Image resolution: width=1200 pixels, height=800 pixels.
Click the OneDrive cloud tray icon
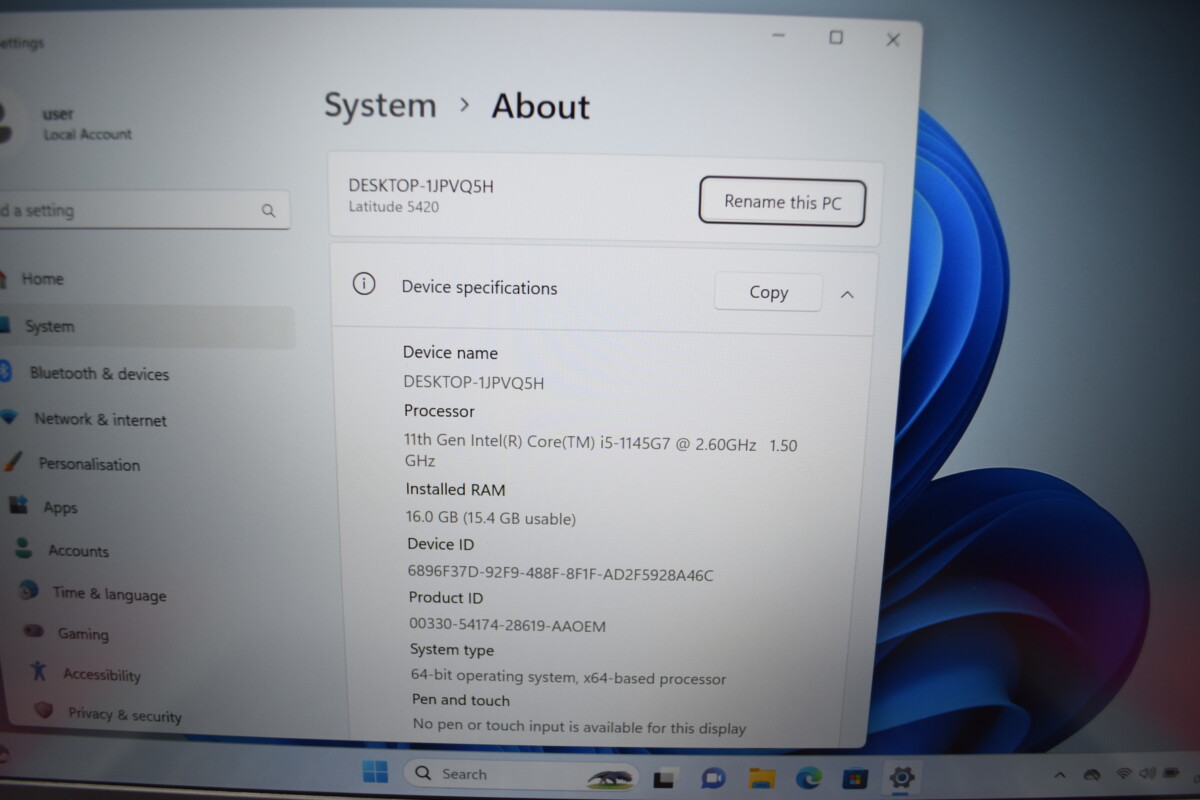click(1091, 774)
